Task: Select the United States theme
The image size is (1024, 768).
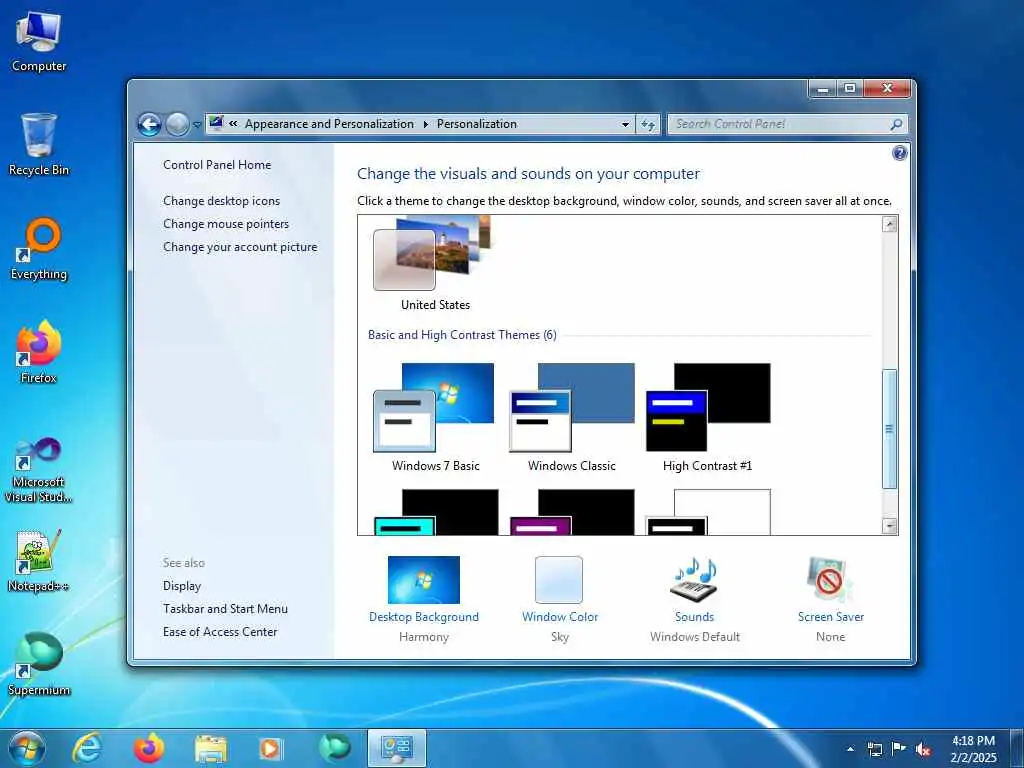Action: [x=434, y=264]
